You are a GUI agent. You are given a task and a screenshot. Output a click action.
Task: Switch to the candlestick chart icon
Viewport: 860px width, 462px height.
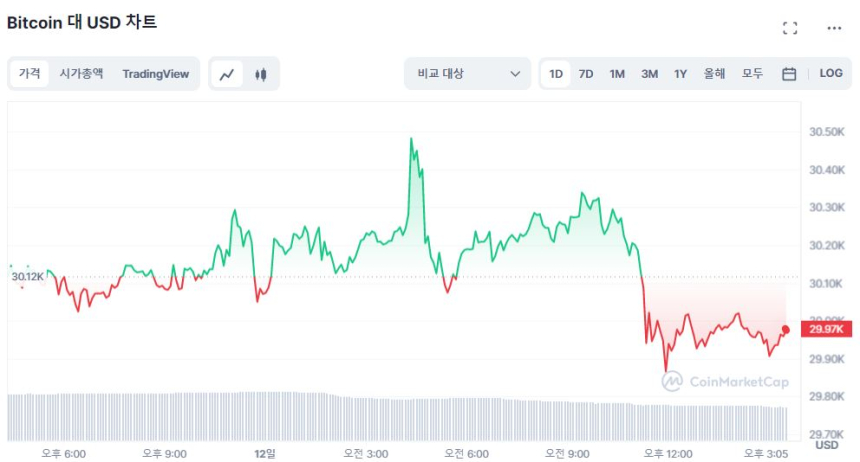[x=261, y=74]
